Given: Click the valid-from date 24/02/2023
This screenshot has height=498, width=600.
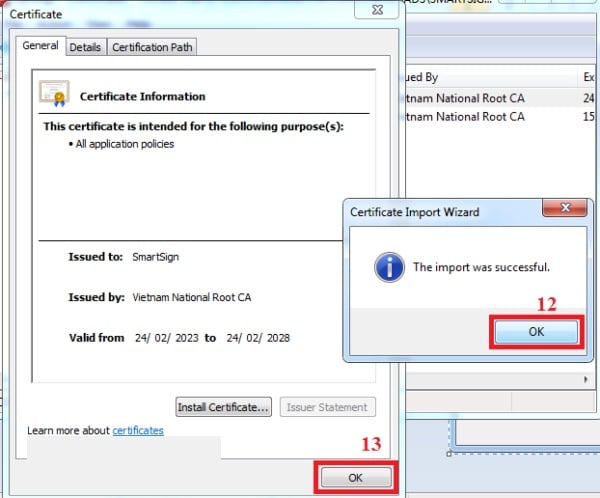Looking at the screenshot, I should (166, 338).
